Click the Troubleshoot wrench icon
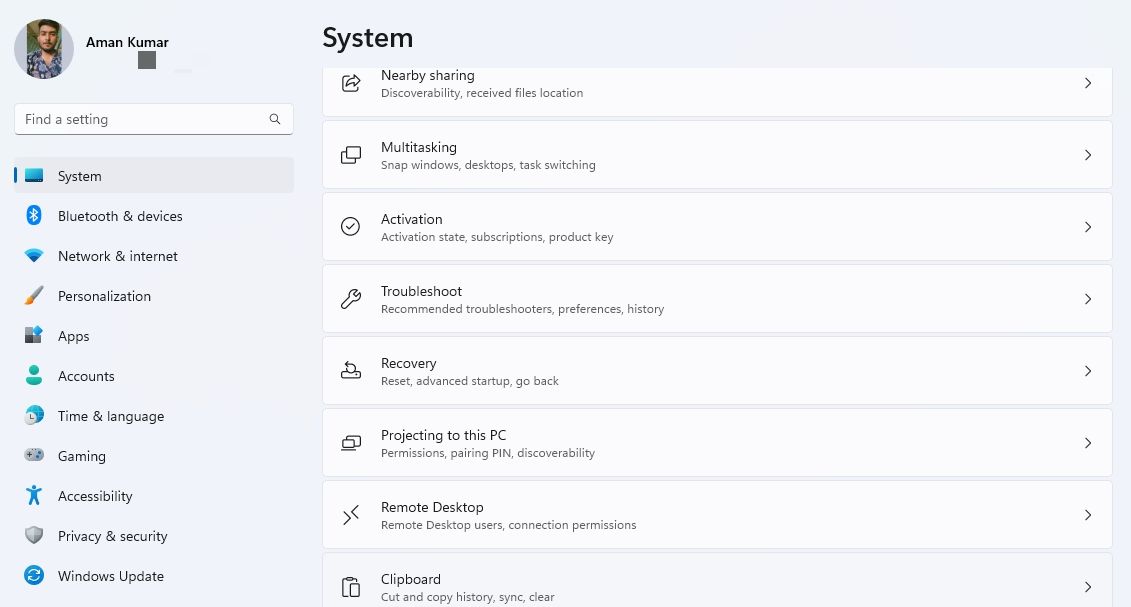Screen dimensions: 1131x607 351,299
